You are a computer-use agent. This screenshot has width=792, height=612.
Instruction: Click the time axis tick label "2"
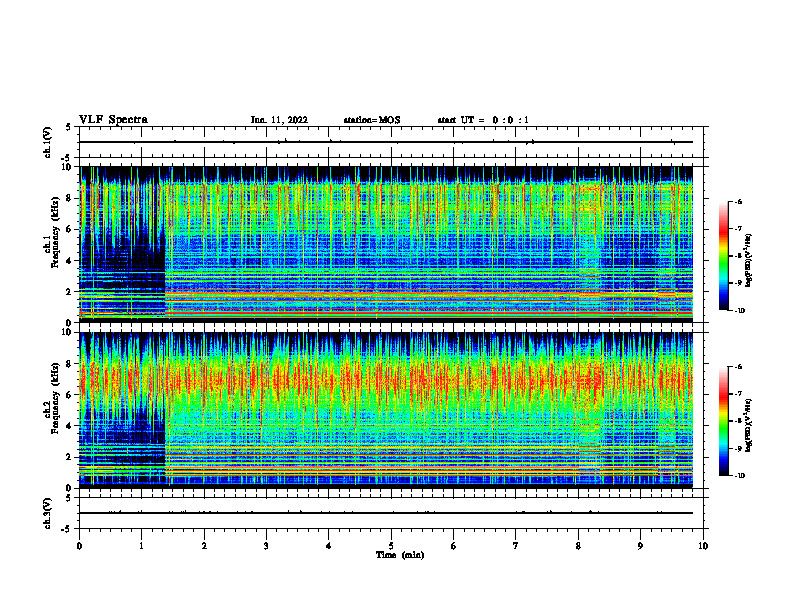204,546
